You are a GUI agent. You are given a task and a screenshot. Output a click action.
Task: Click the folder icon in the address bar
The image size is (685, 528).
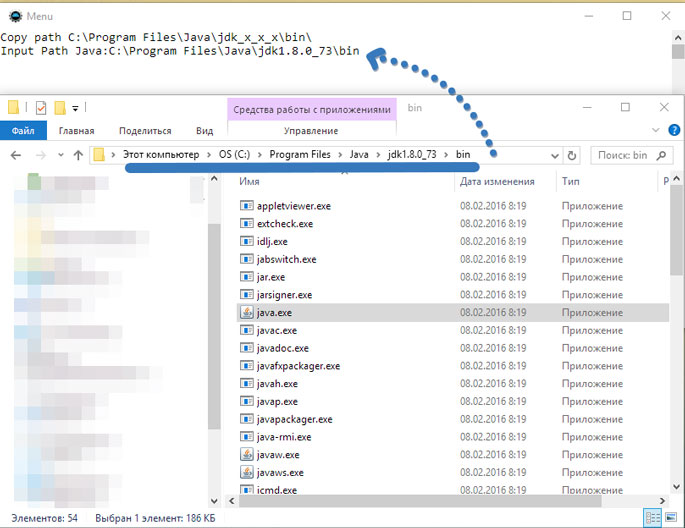[99, 155]
